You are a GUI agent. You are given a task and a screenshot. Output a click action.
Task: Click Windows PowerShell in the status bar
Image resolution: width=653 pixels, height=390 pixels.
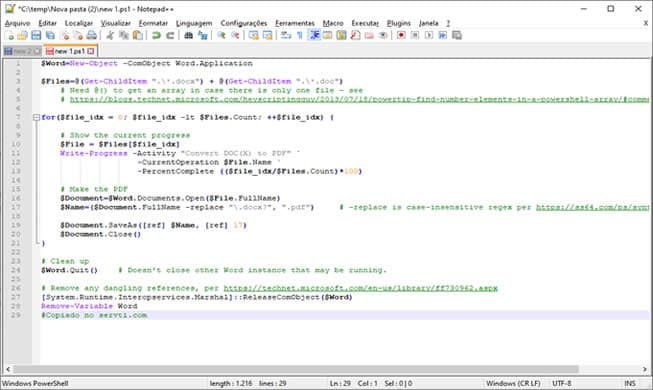click(35, 383)
